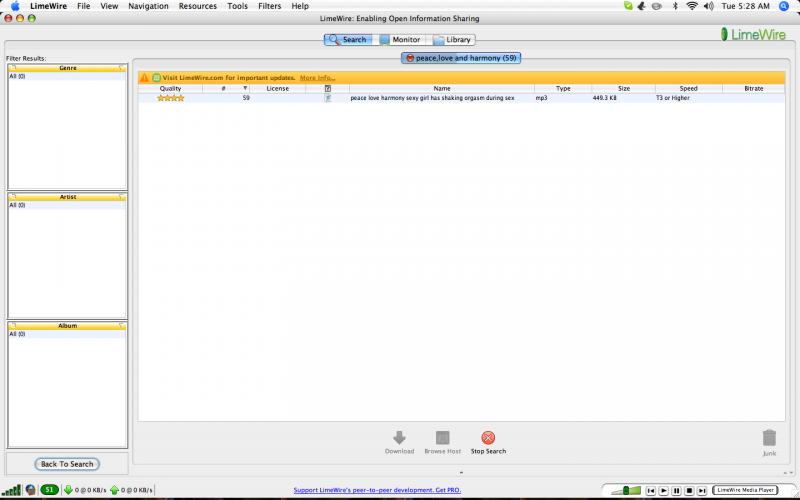Stop the LimeWire media player playback

(x=689, y=490)
